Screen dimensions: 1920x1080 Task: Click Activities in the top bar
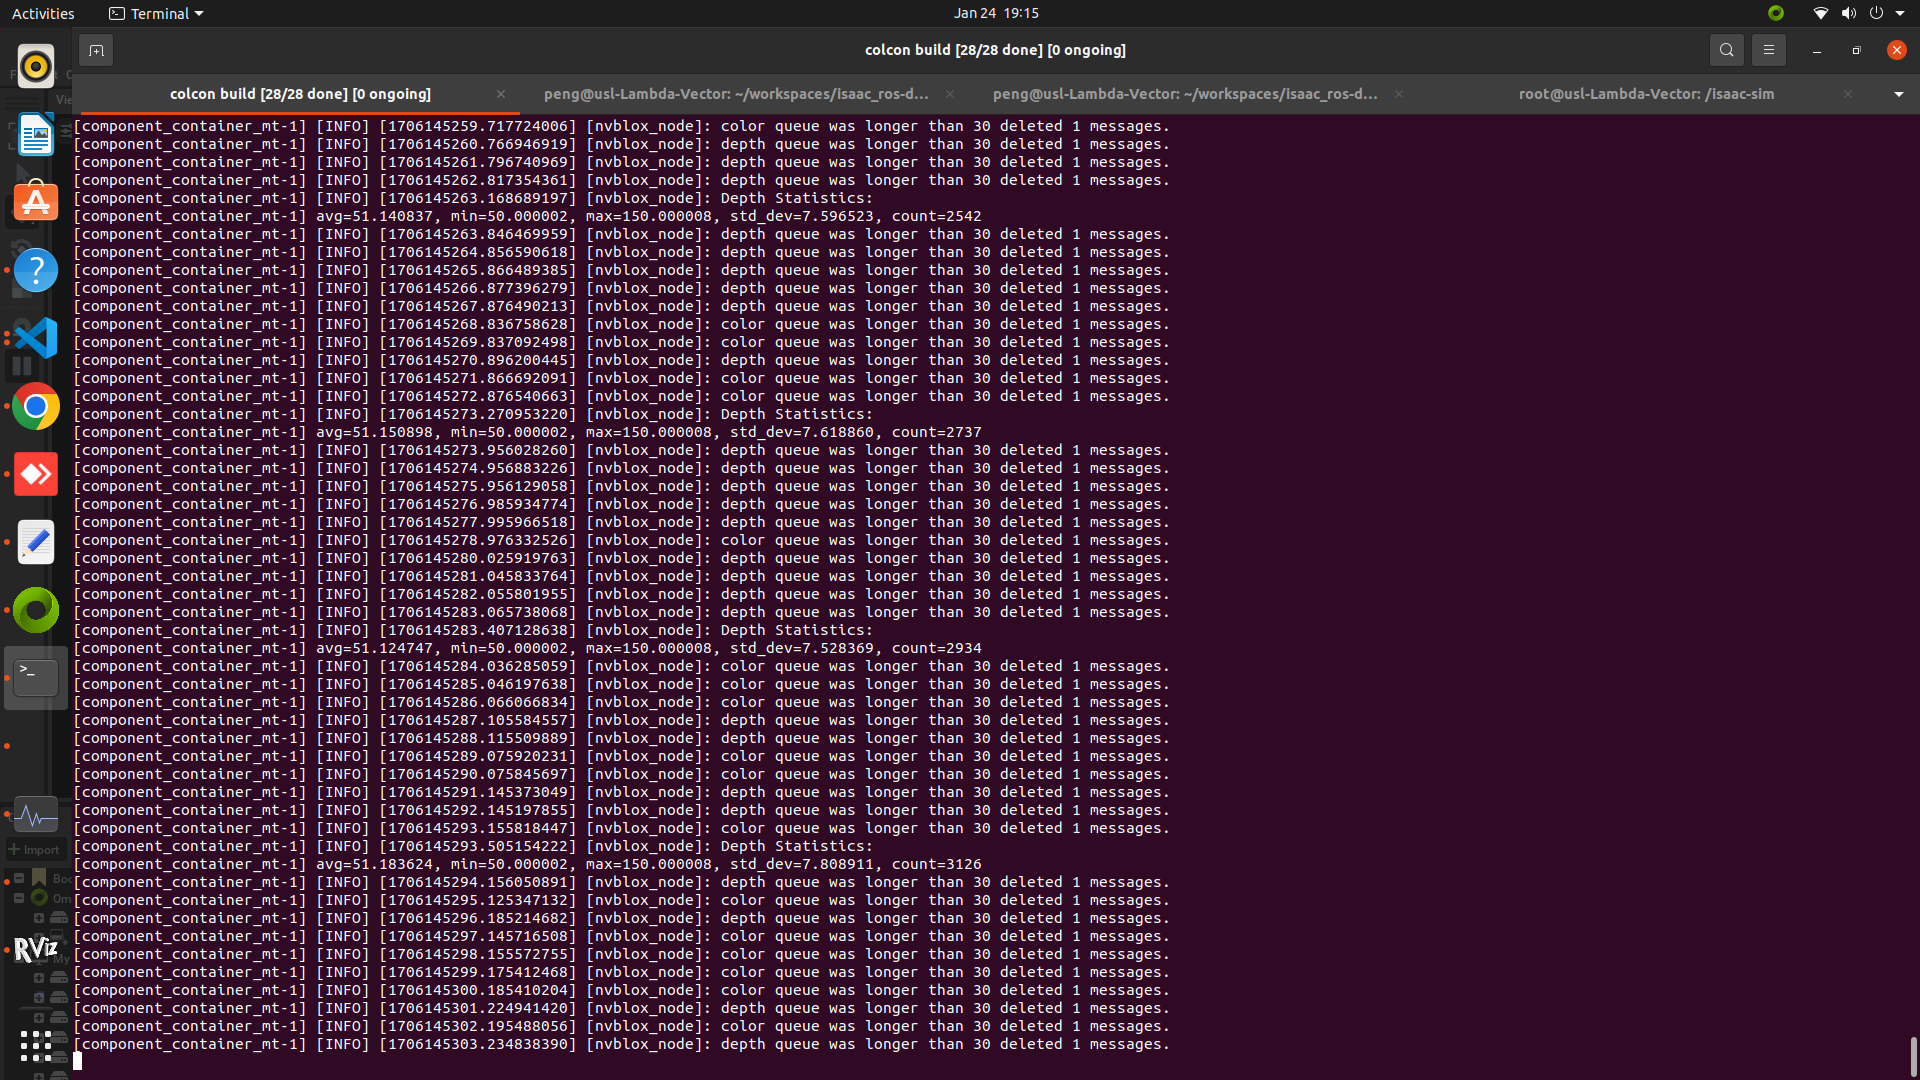[x=43, y=13]
